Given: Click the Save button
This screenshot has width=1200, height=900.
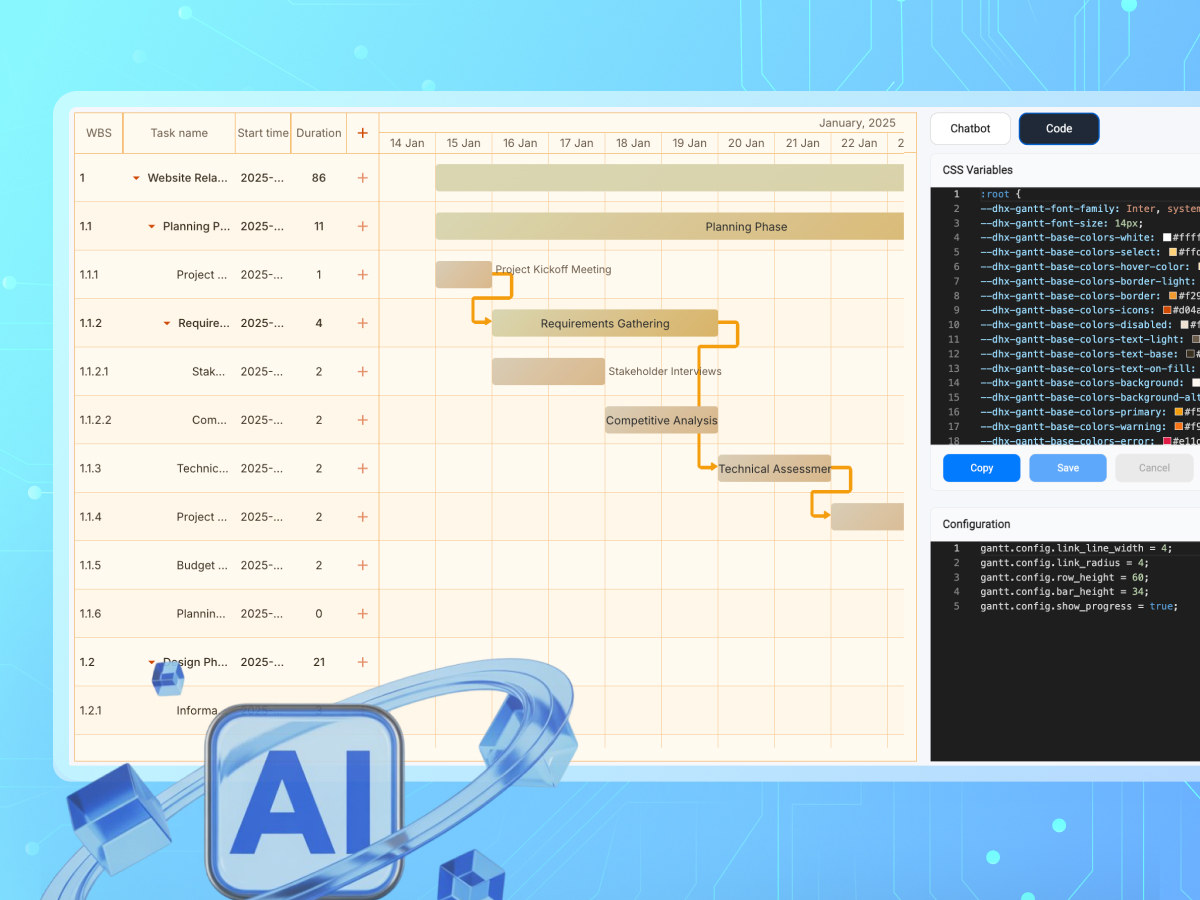Looking at the screenshot, I should point(1068,468).
